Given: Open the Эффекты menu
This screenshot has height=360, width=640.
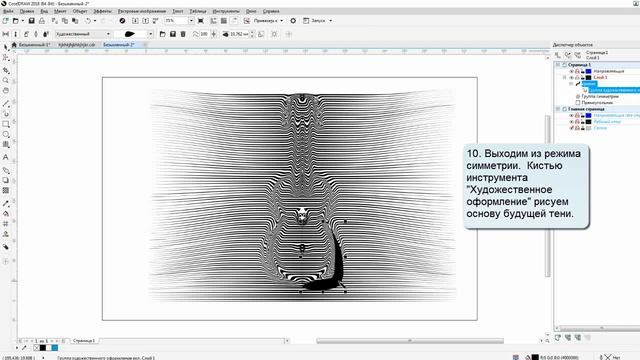Looking at the screenshot, I should click(x=102, y=11).
